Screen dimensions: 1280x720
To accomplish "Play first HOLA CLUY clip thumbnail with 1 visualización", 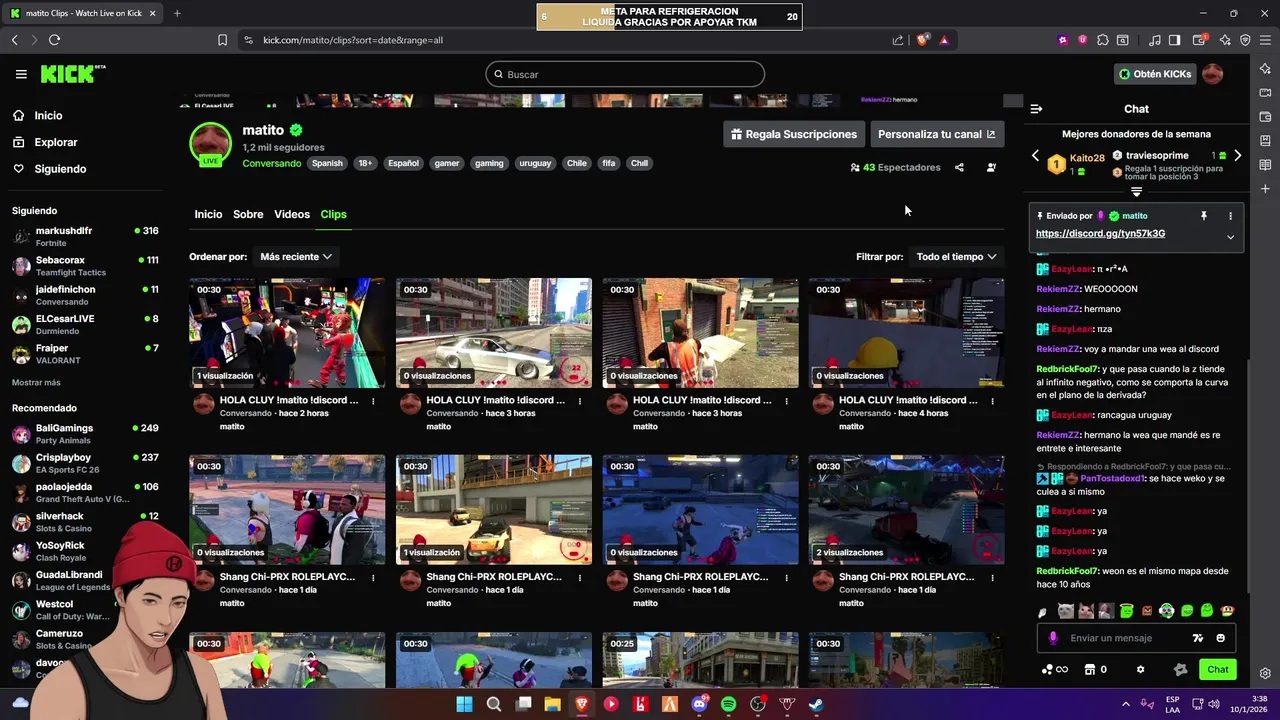I will tap(287, 332).
